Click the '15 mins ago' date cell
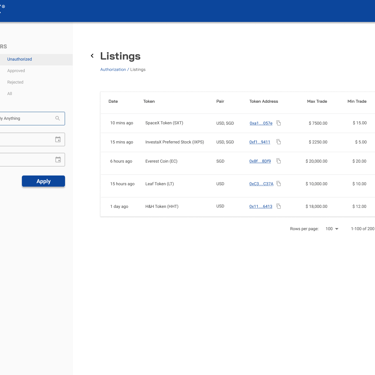 point(122,142)
